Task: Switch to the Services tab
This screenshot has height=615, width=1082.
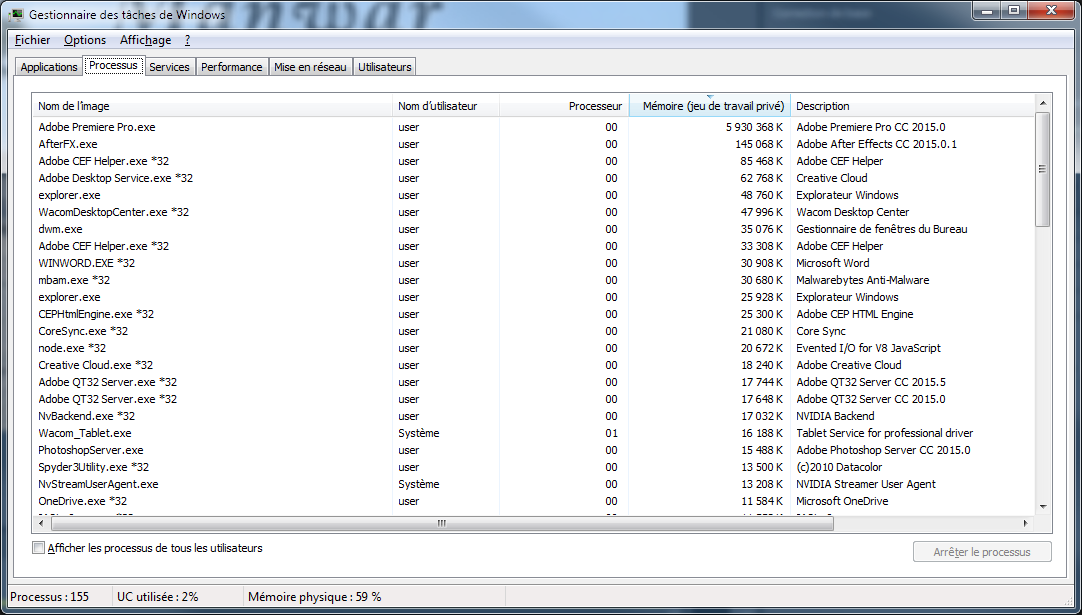Action: tap(169, 67)
